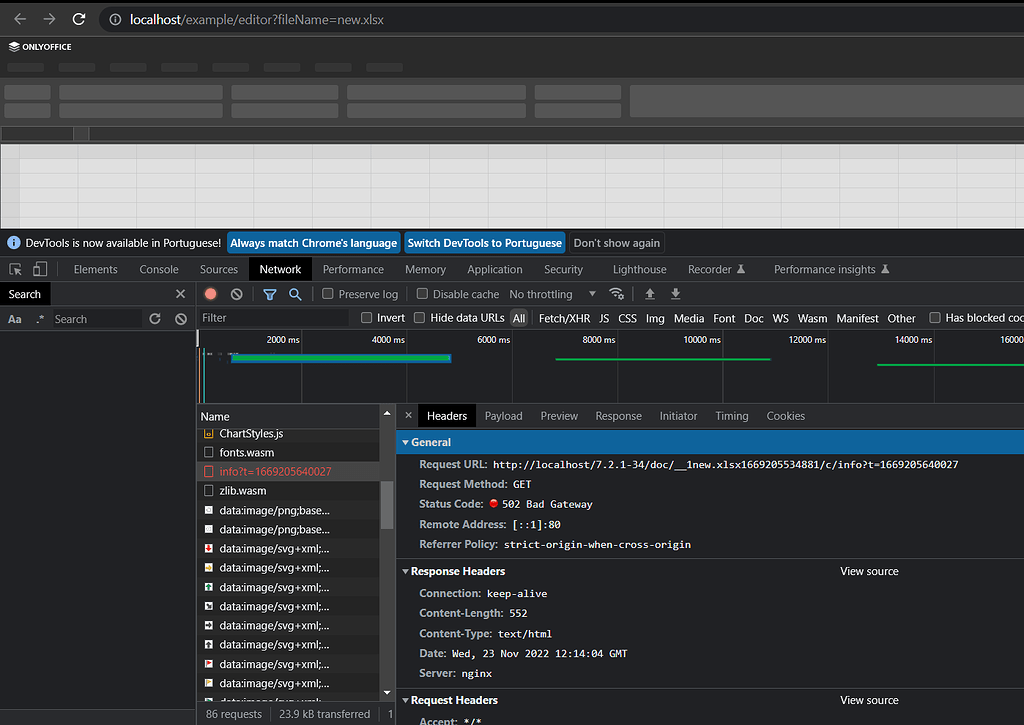This screenshot has height=725, width=1024.
Task: Click Switch DevTools to Portuguese
Action: click(x=484, y=242)
